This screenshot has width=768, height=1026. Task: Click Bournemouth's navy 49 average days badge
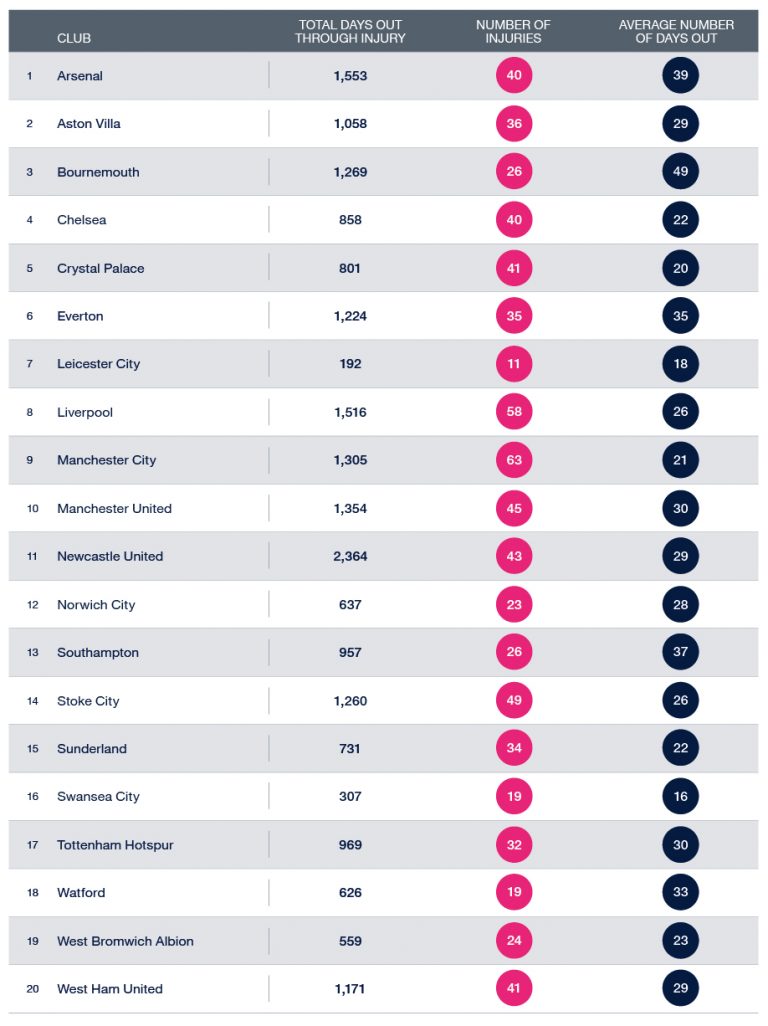(680, 171)
